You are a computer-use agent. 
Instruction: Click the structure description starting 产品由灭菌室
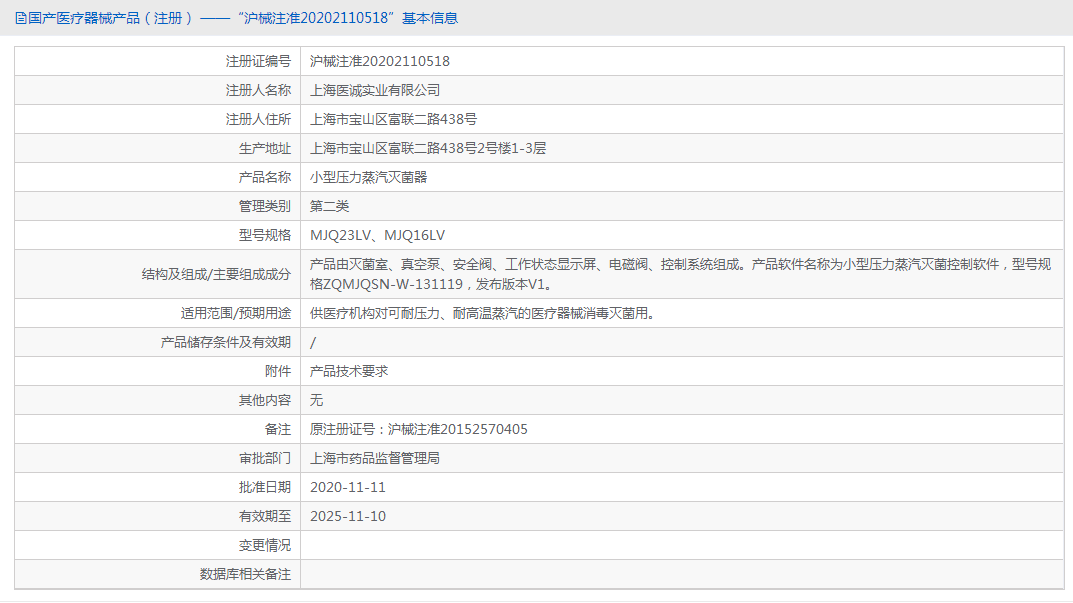pyautogui.click(x=680, y=274)
